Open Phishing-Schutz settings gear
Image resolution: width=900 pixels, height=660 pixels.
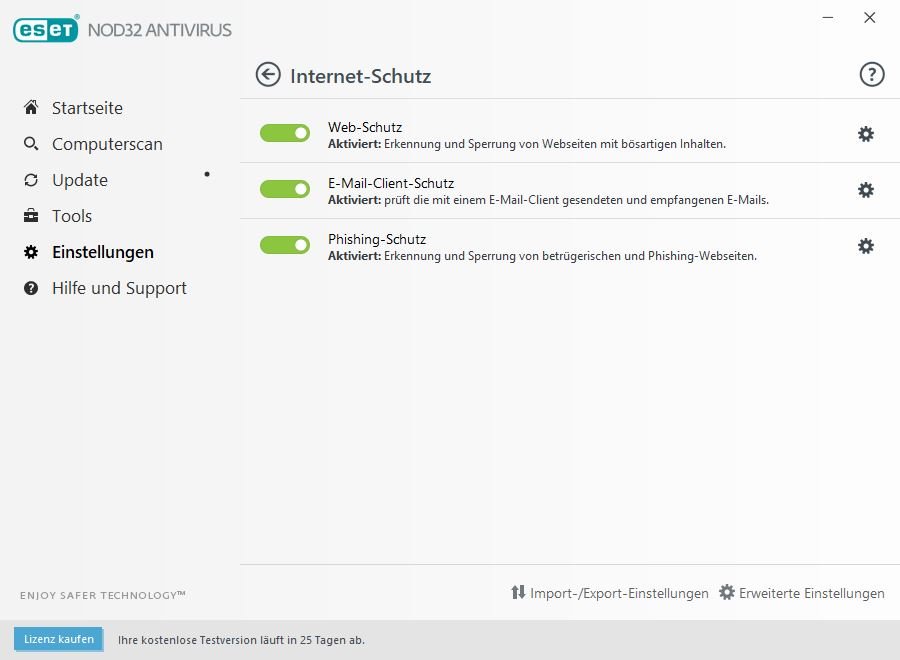866,246
